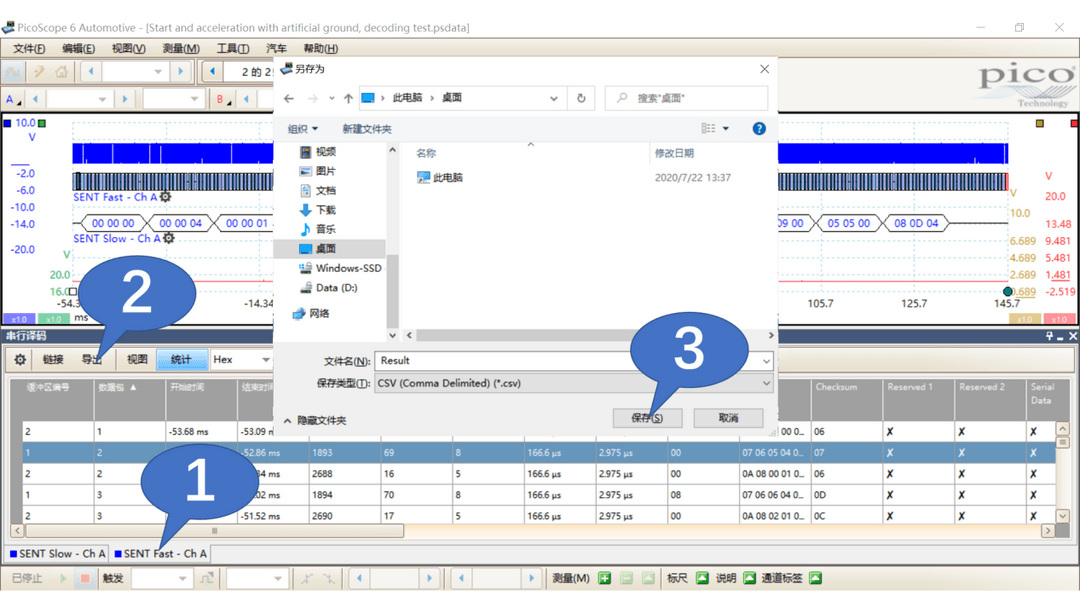1080x608 pixels.
Task: Open help in the Save As dialog
Action: [759, 129]
